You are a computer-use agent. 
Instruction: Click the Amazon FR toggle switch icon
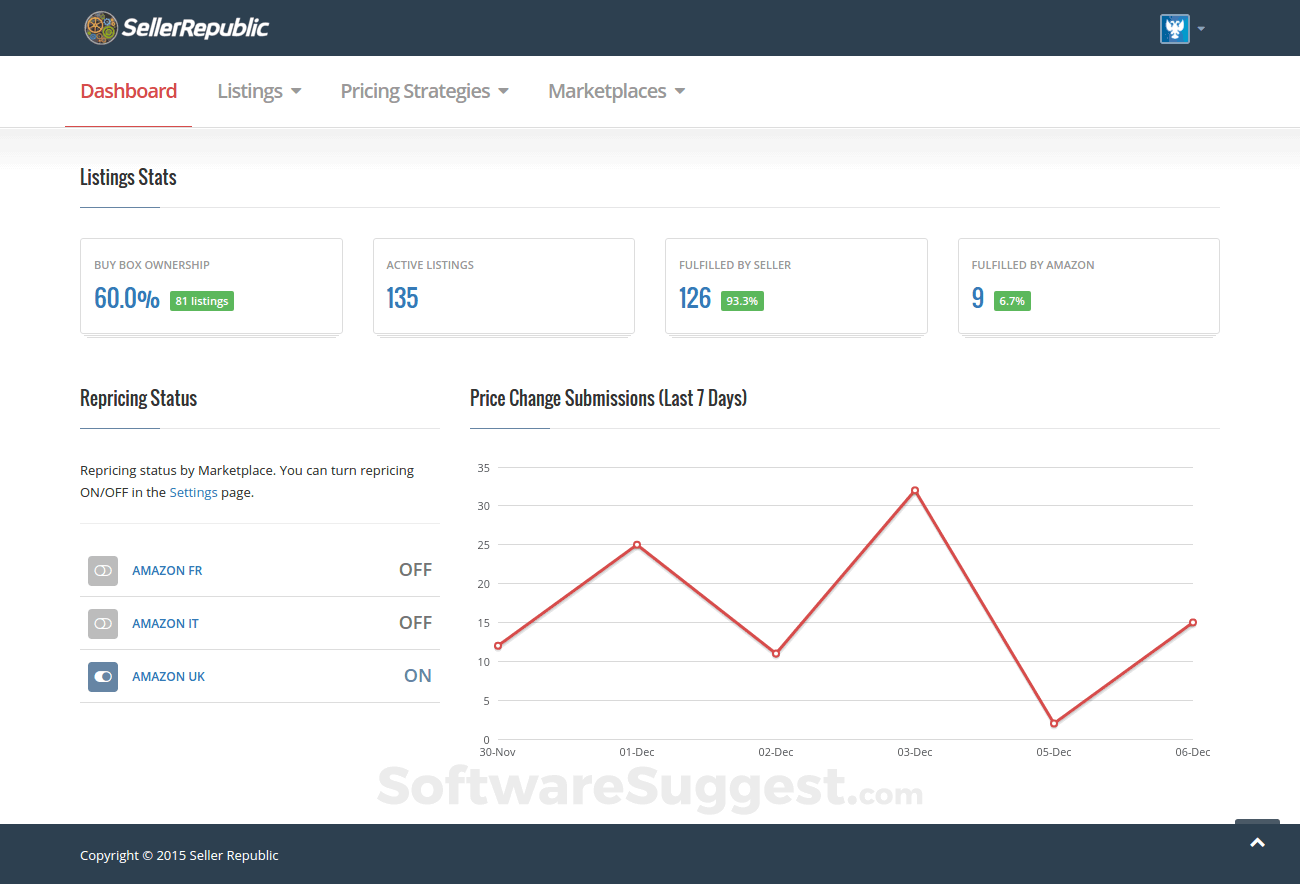click(x=102, y=570)
